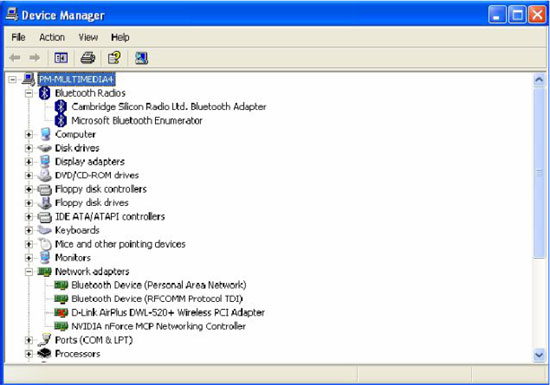Click Scan for hardware changes icon
The image size is (550, 385).
(141, 58)
